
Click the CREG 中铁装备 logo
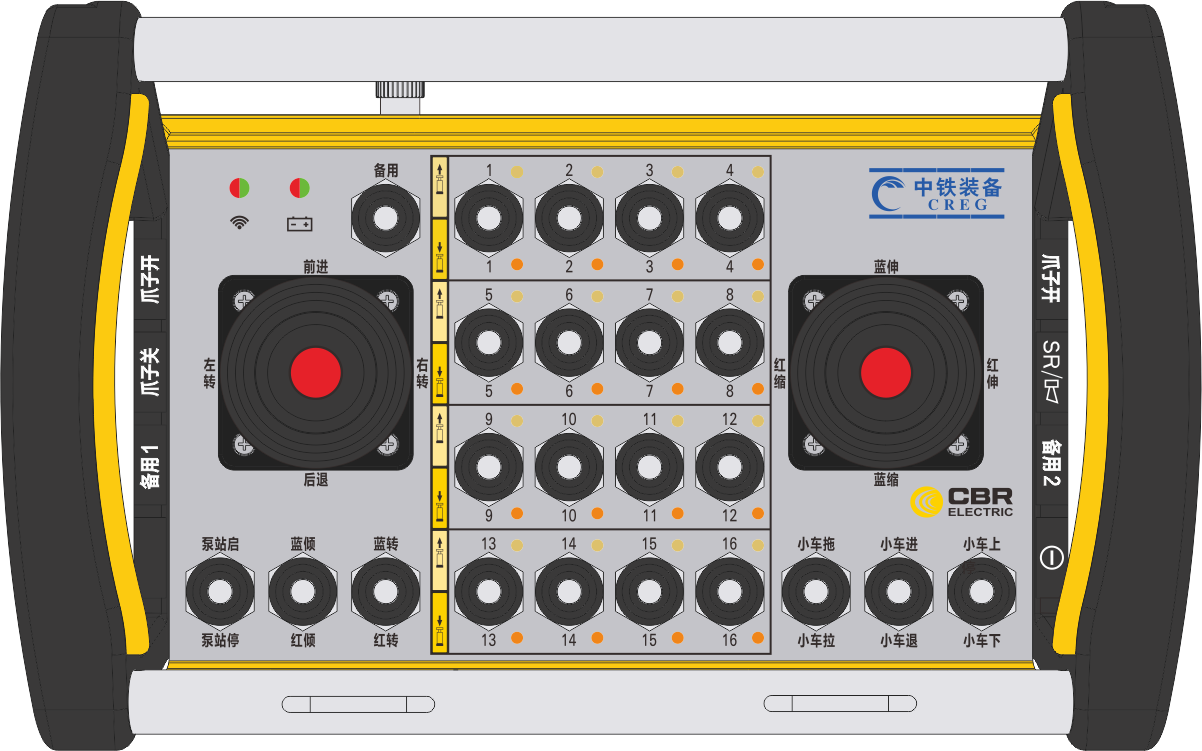pyautogui.click(x=936, y=192)
